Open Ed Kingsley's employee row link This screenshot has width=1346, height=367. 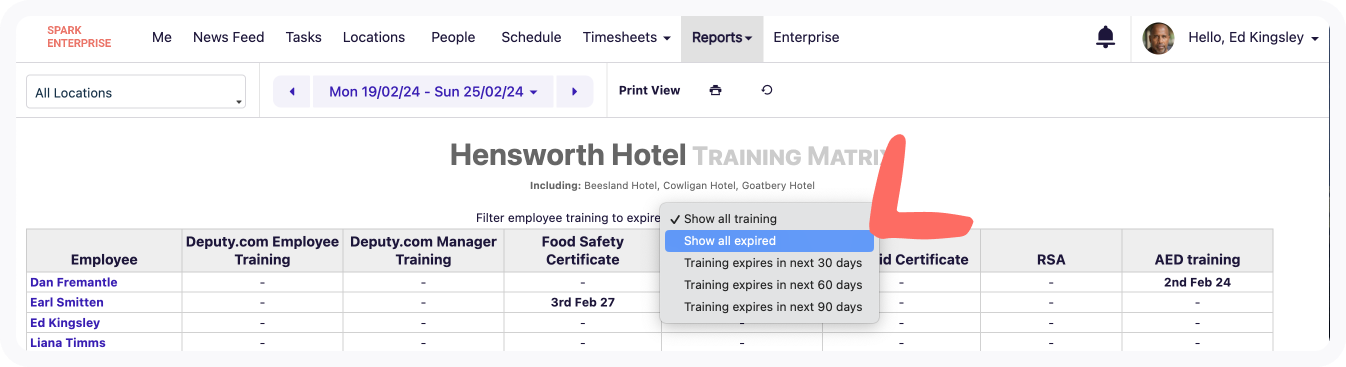point(65,323)
